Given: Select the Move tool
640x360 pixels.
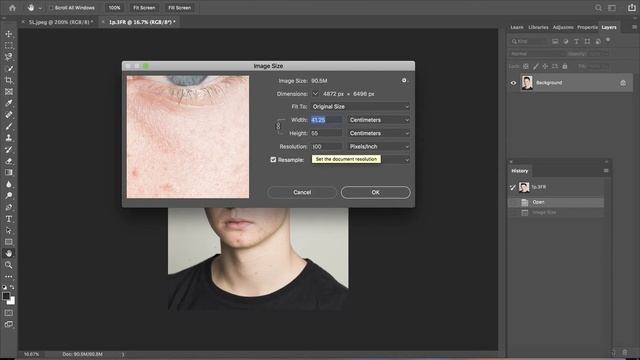Looking at the screenshot, I should [x=9, y=34].
